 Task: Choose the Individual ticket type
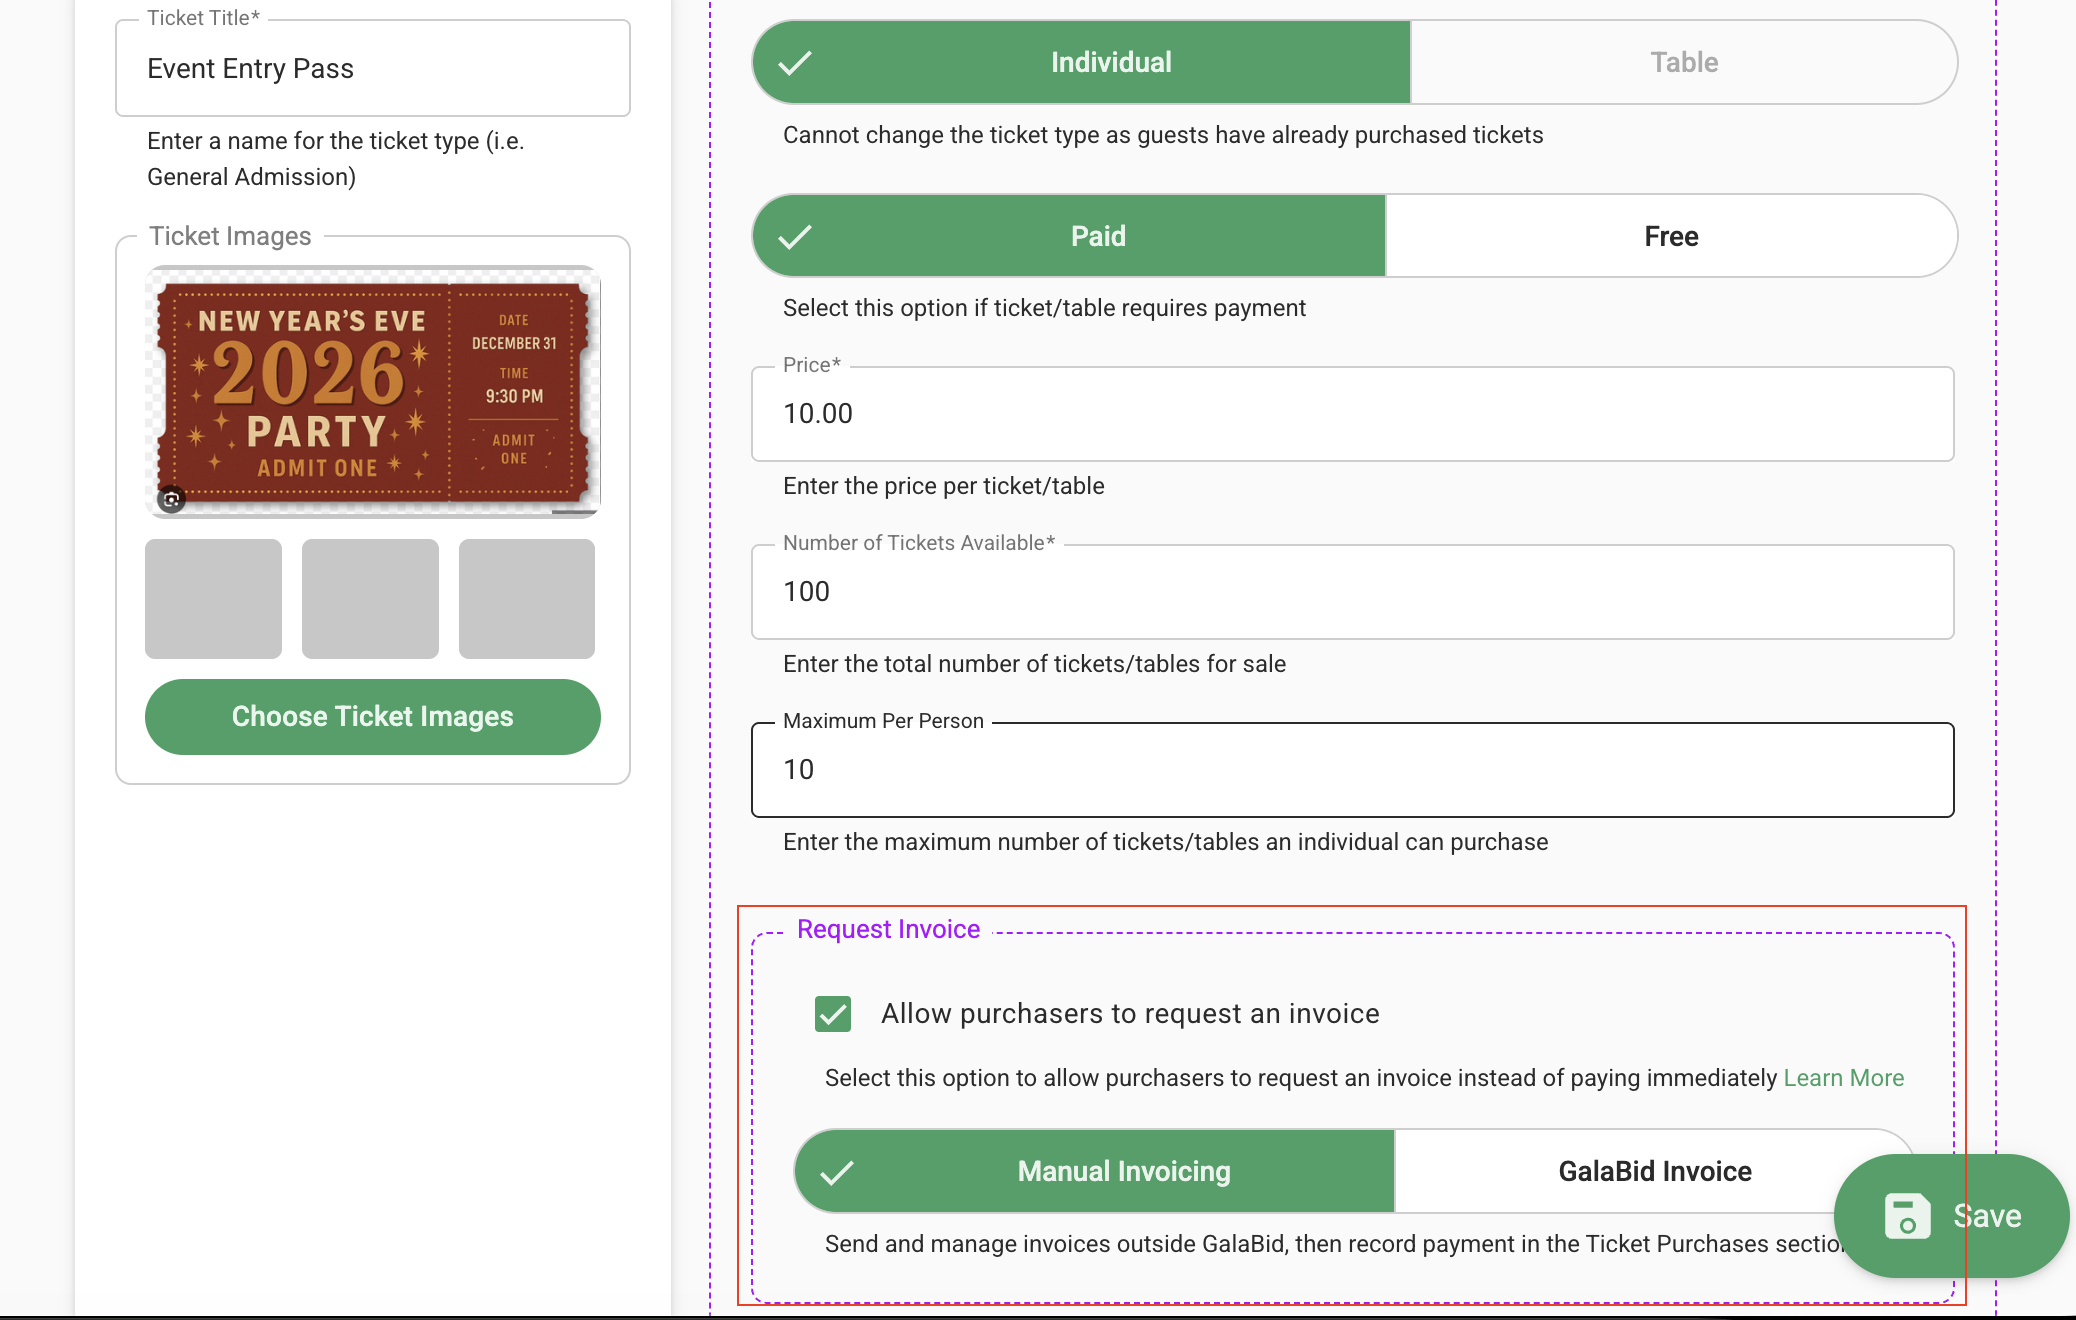point(1082,62)
